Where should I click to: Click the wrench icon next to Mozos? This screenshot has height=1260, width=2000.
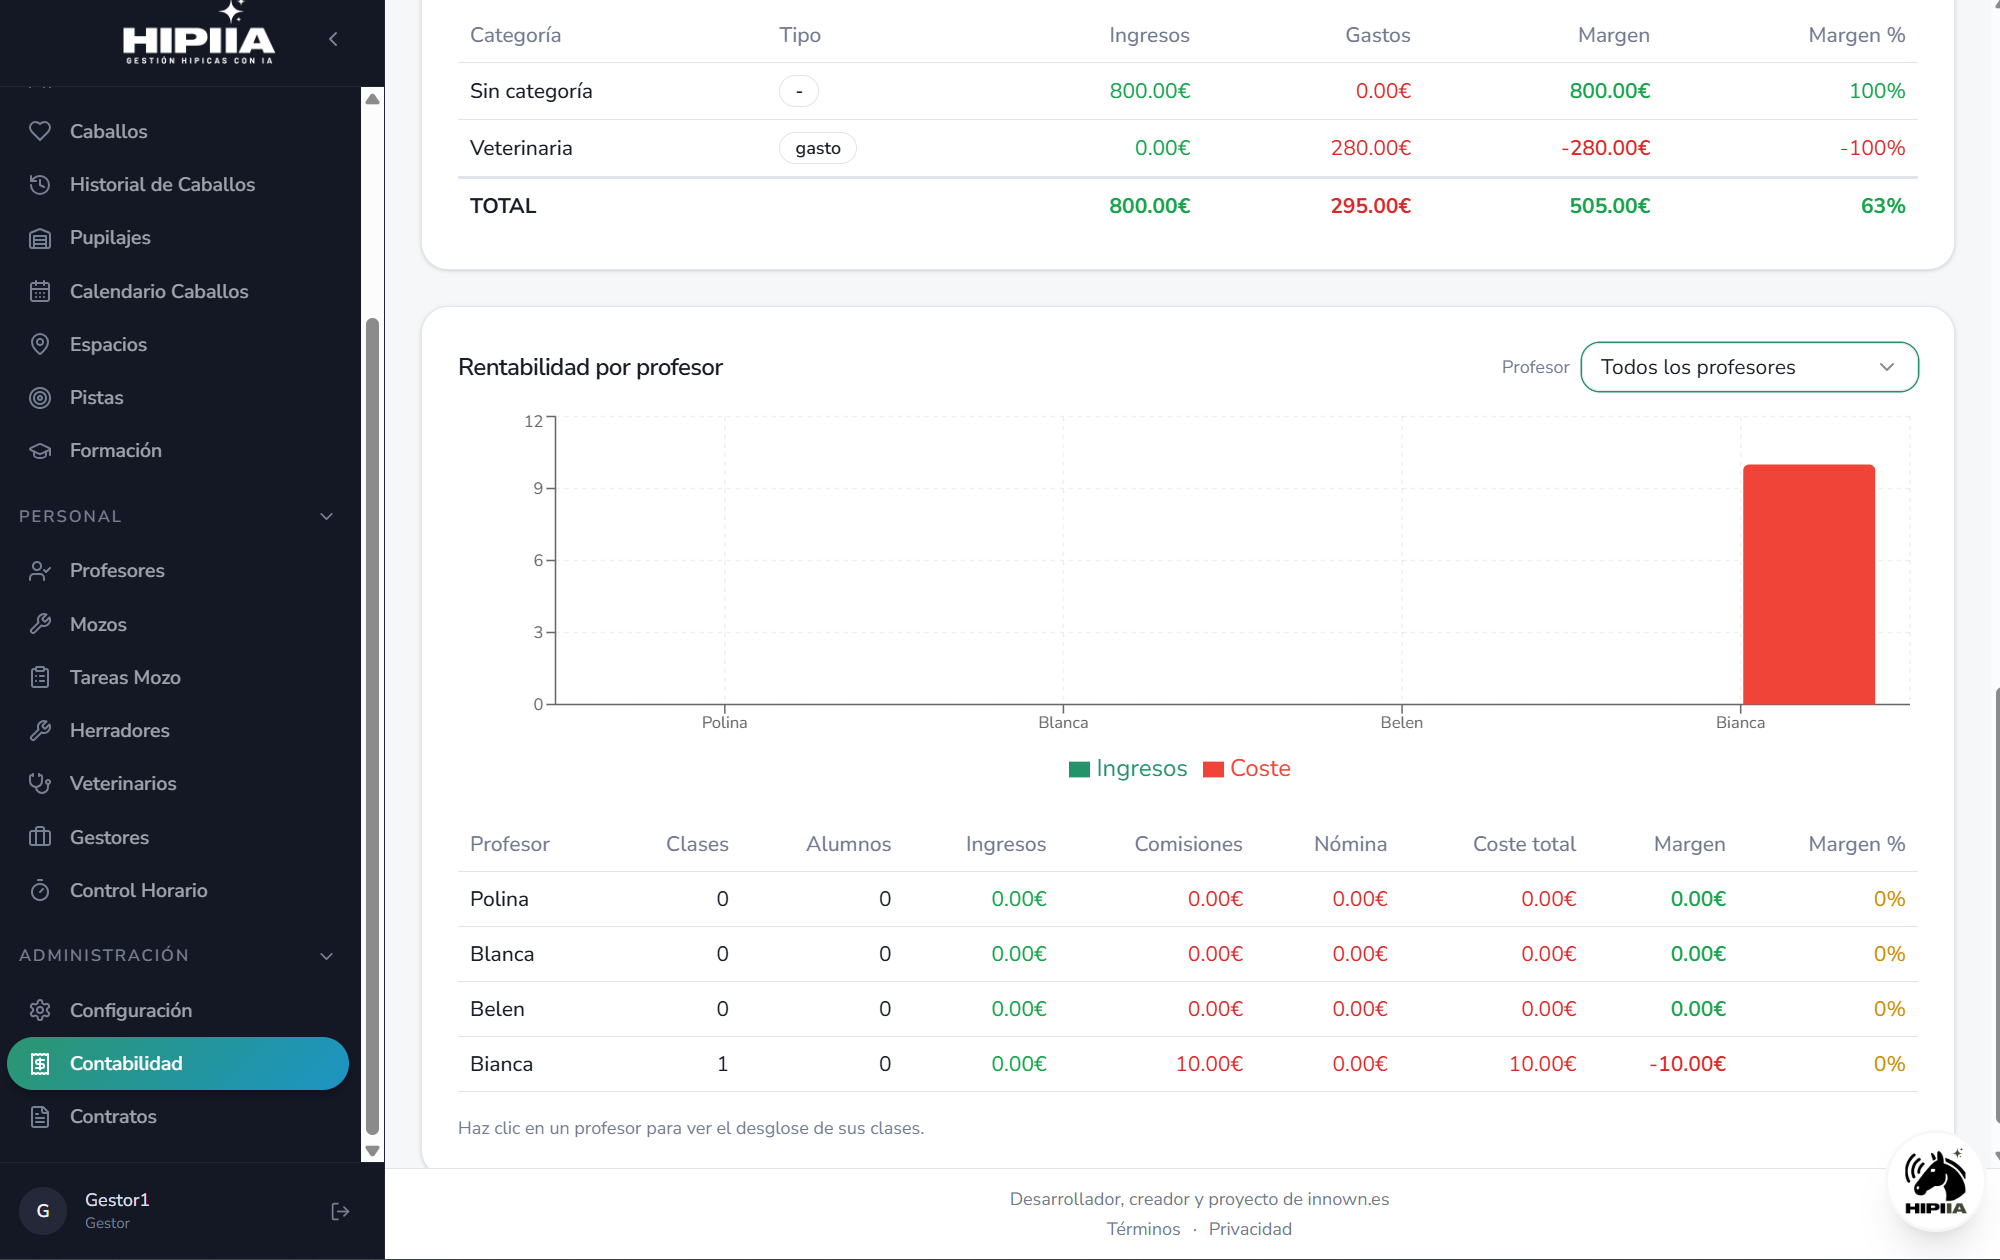click(40, 624)
